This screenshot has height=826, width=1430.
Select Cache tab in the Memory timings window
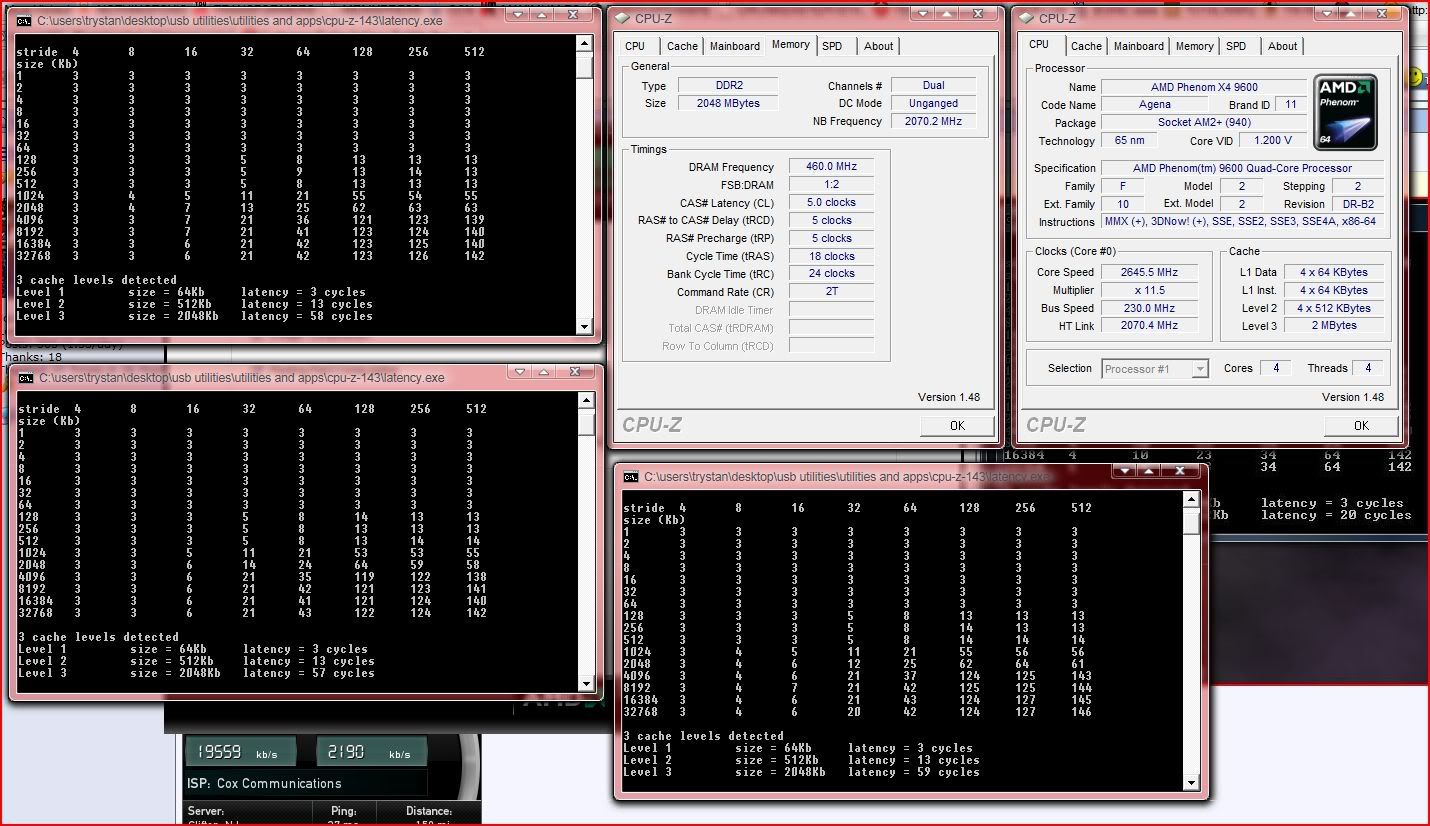point(682,46)
